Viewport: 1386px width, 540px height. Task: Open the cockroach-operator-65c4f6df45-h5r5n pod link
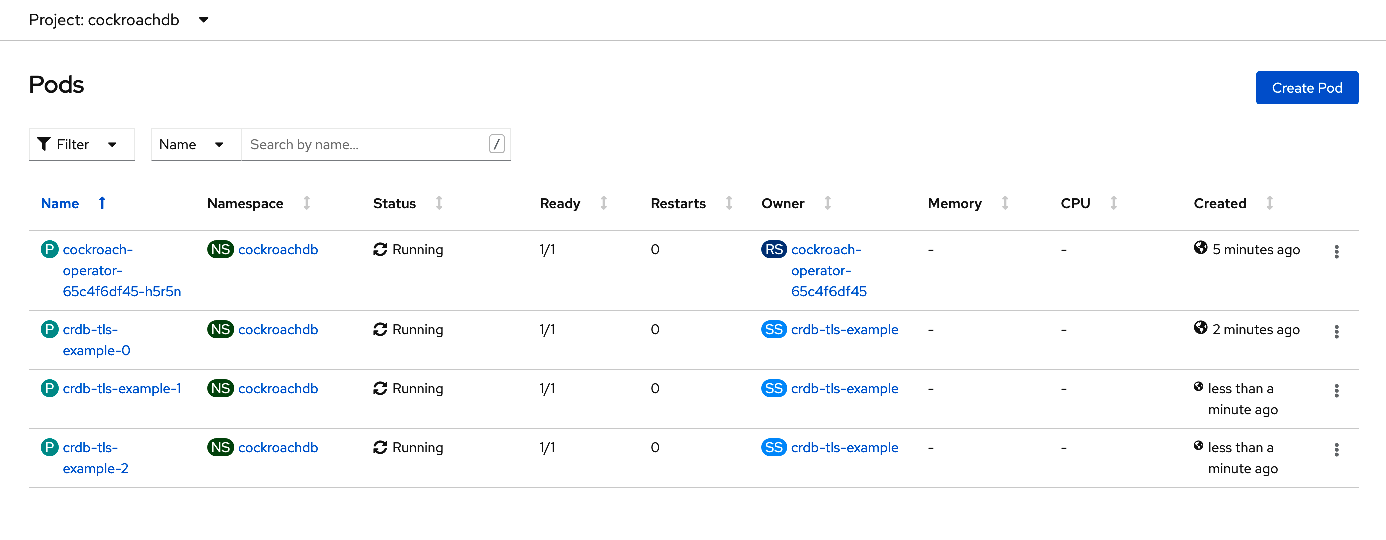click(x=121, y=270)
